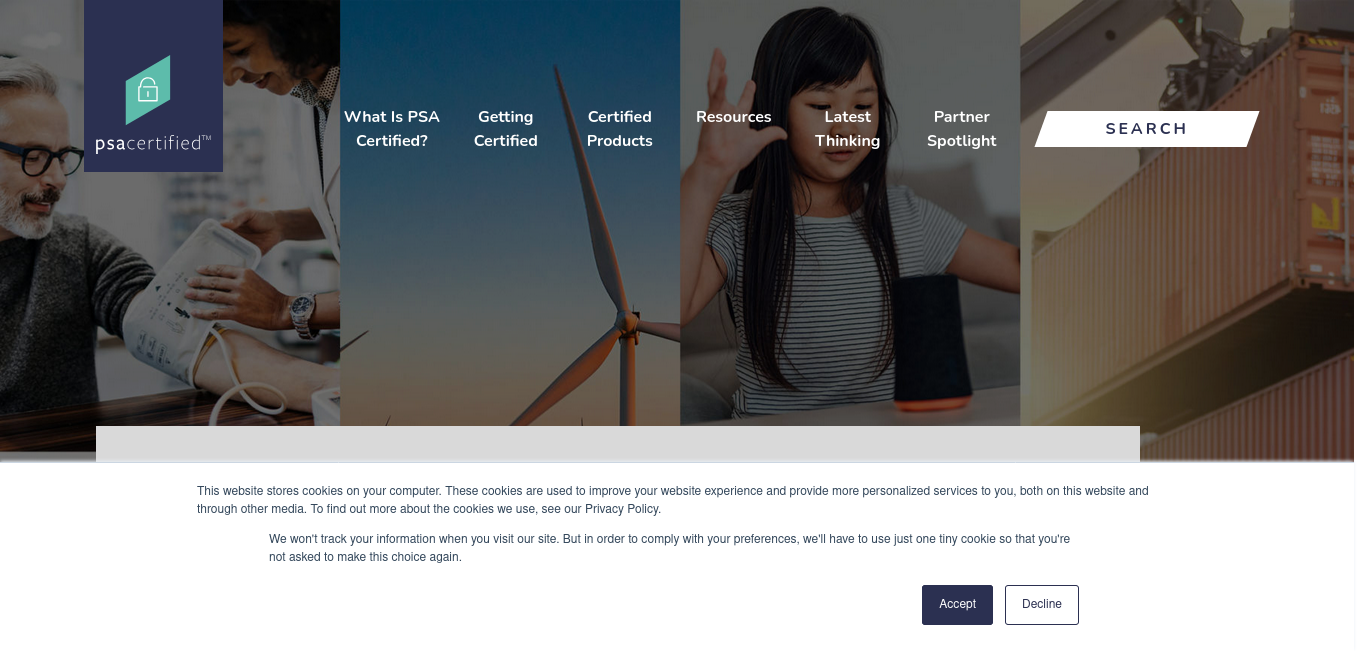The height and width of the screenshot is (651, 1366).
Task: Click the green padlock logo icon
Action: point(148,90)
